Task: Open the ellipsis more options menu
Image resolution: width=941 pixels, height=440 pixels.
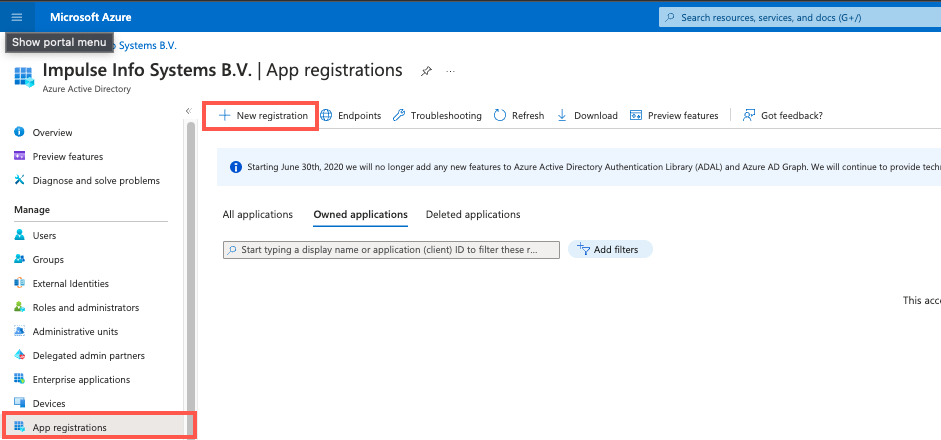Action: pos(451,71)
